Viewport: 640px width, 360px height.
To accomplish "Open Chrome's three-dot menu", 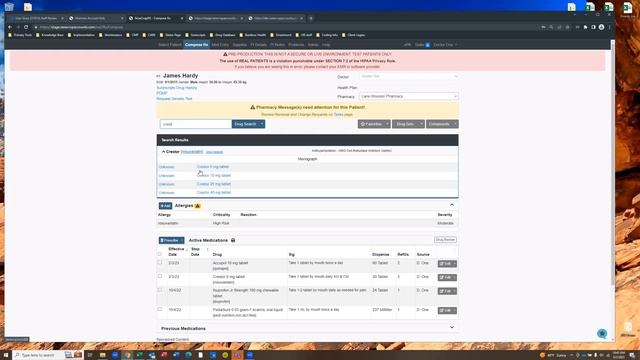I will coord(609,27).
